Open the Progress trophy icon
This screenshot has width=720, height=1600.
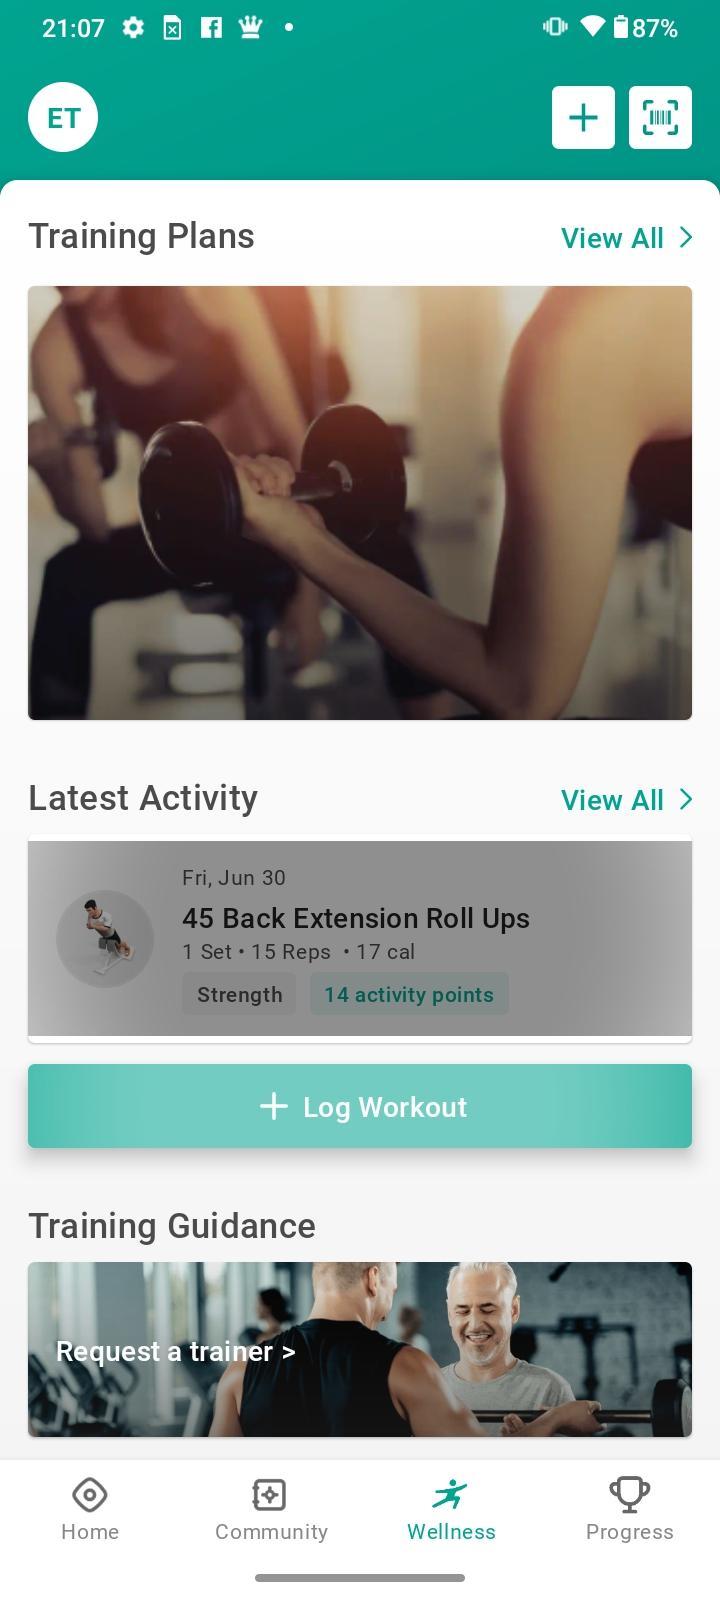(630, 1495)
